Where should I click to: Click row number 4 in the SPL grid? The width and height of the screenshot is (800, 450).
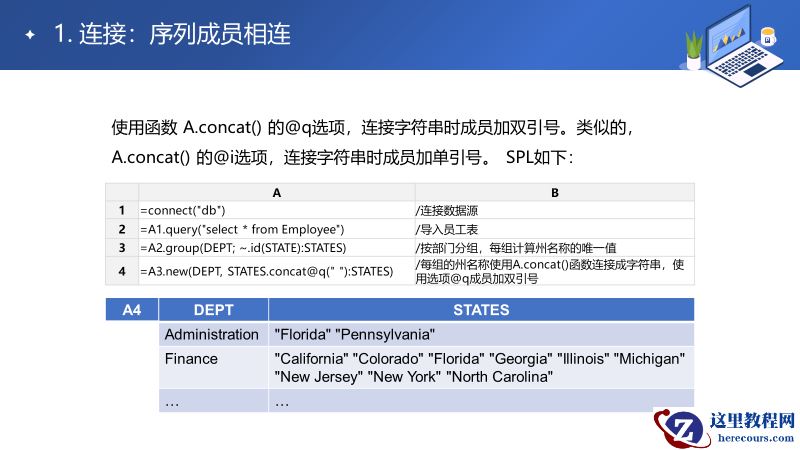[x=122, y=271]
